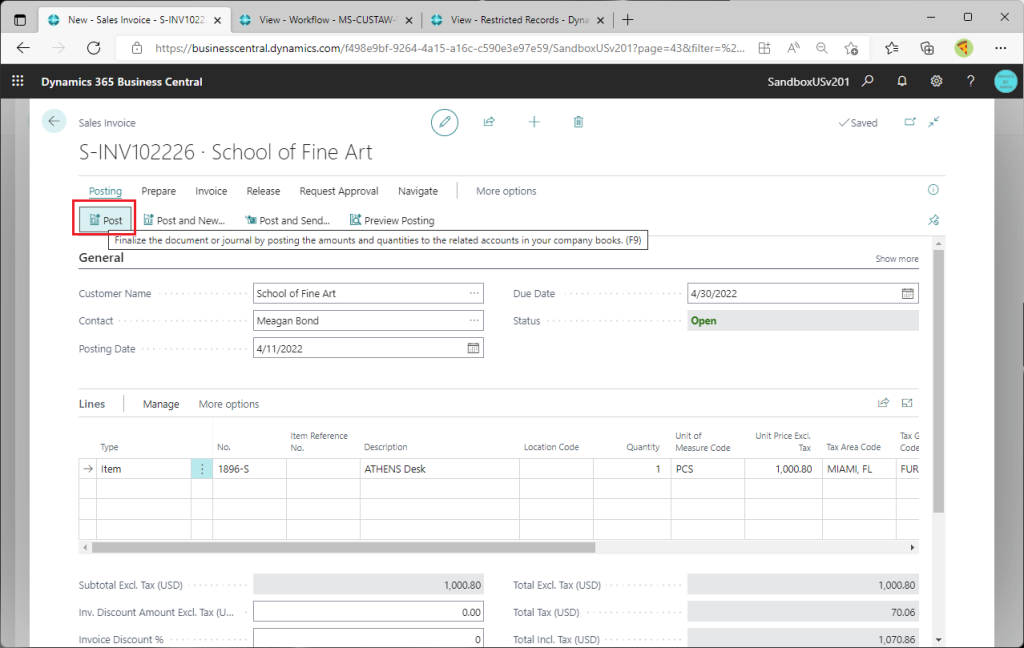Open browser Collections
The height and width of the screenshot is (648, 1024).
(x=927, y=48)
